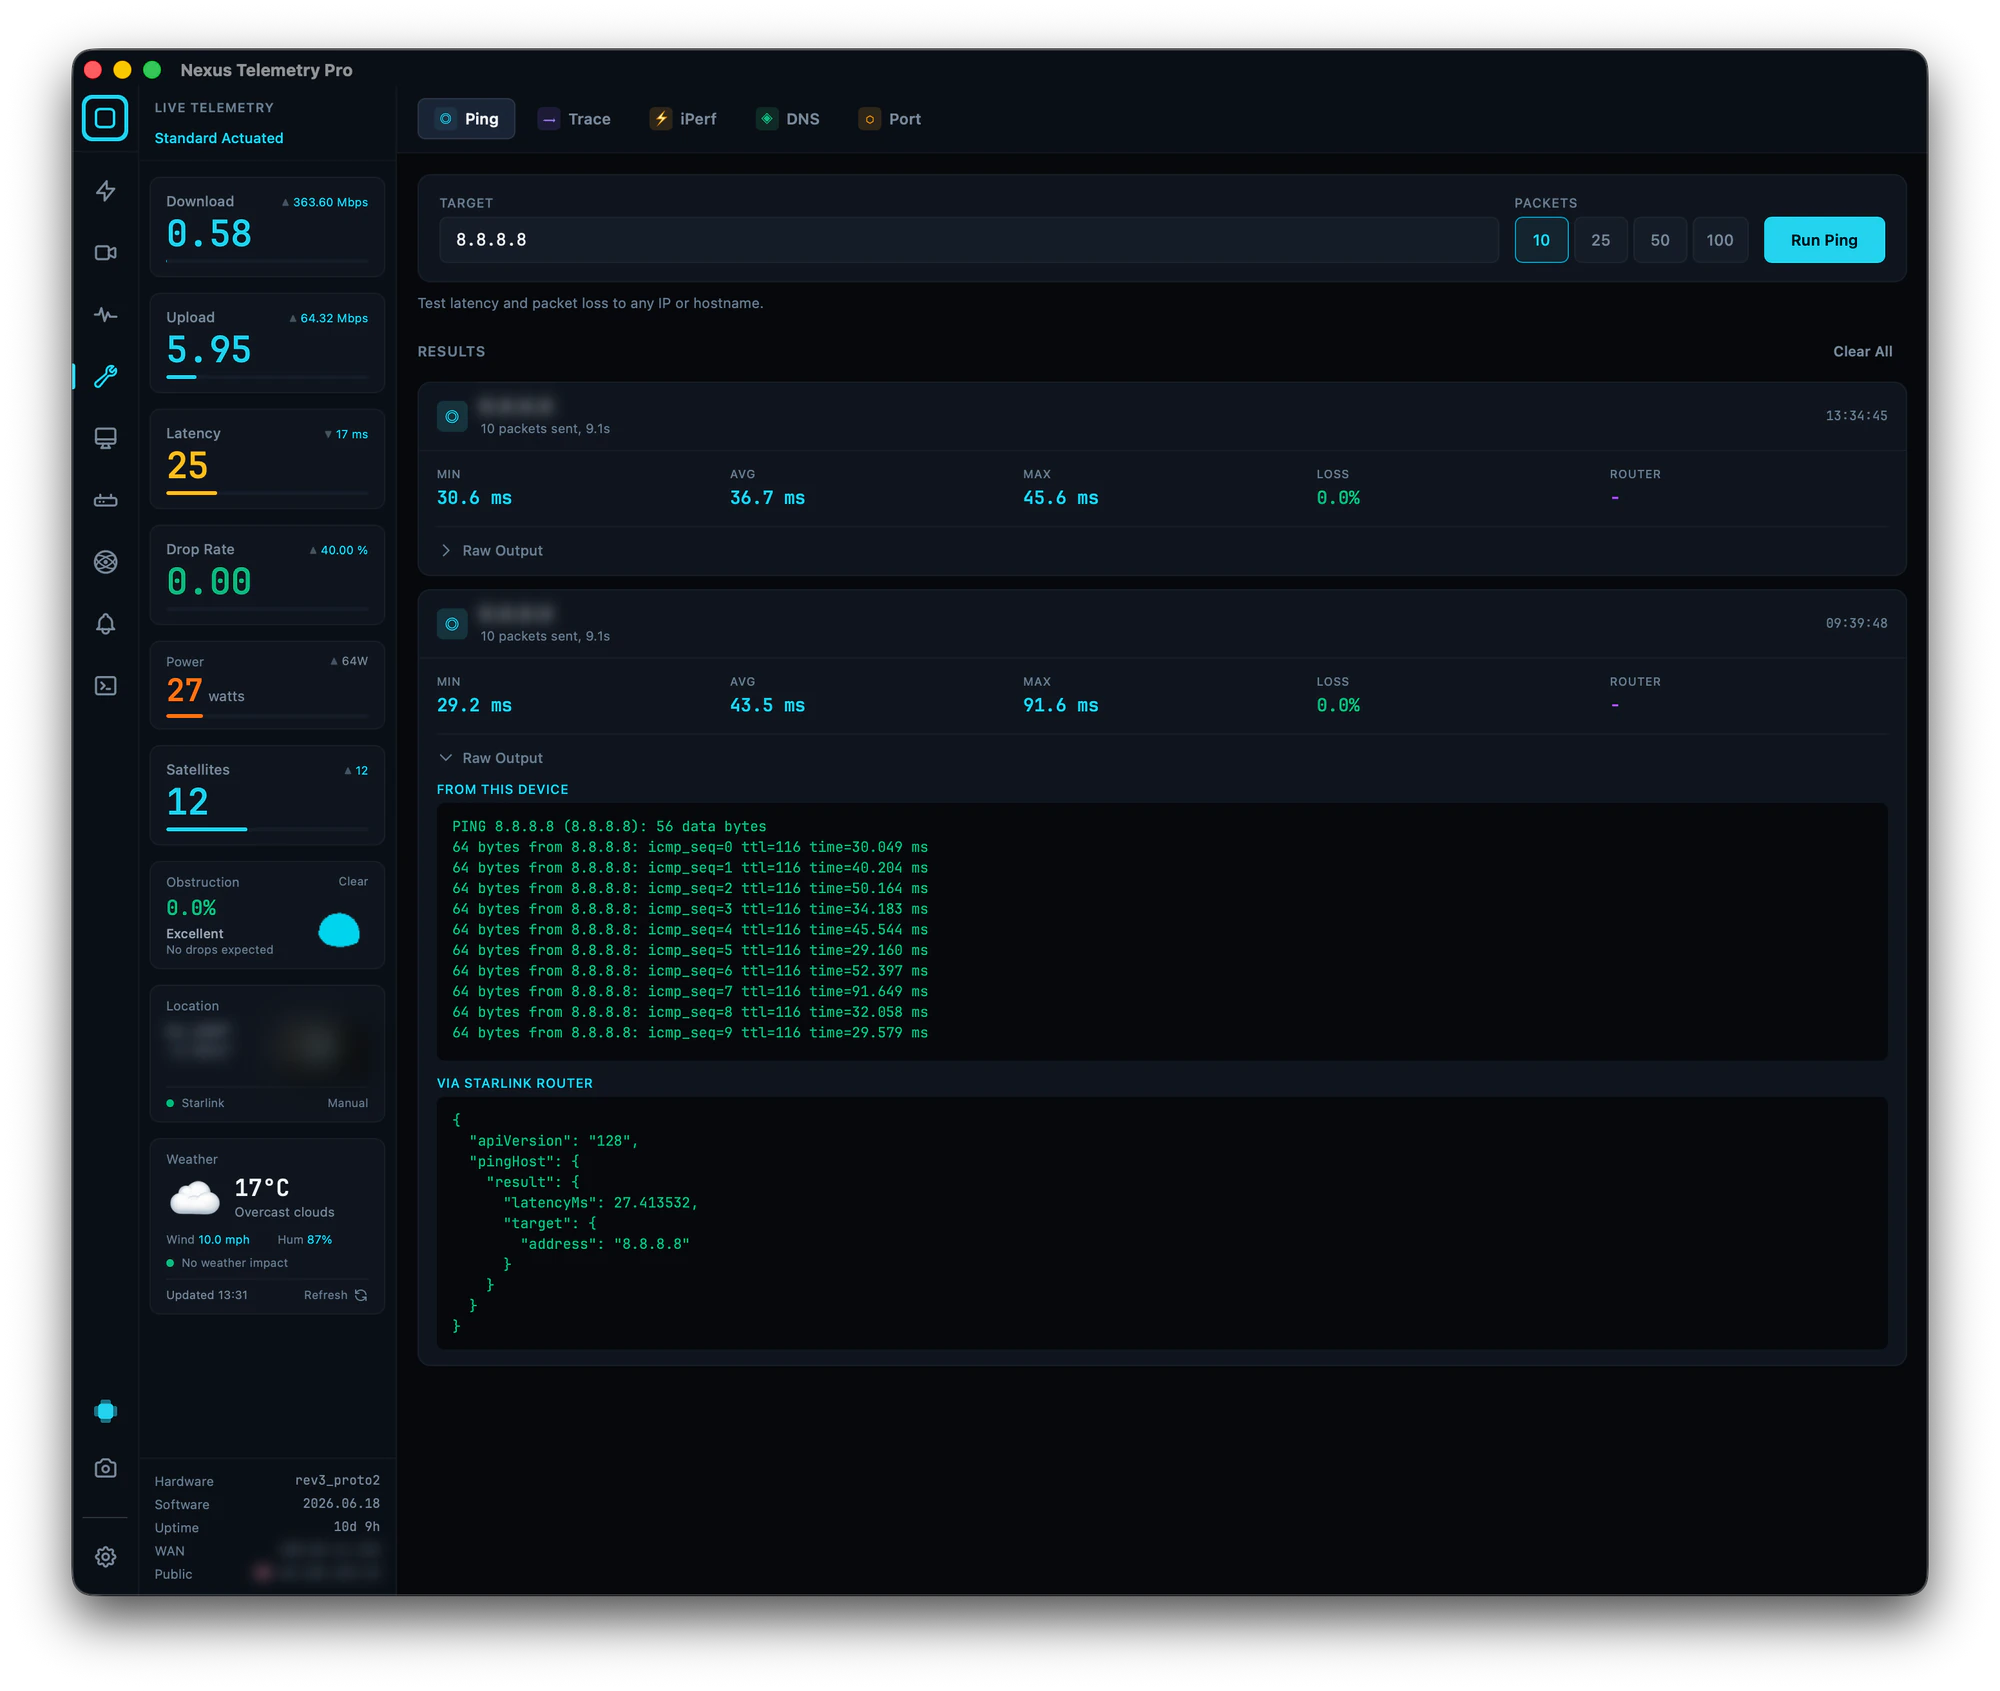Switch to the Port tab
The width and height of the screenshot is (2000, 1691).
[x=891, y=119]
